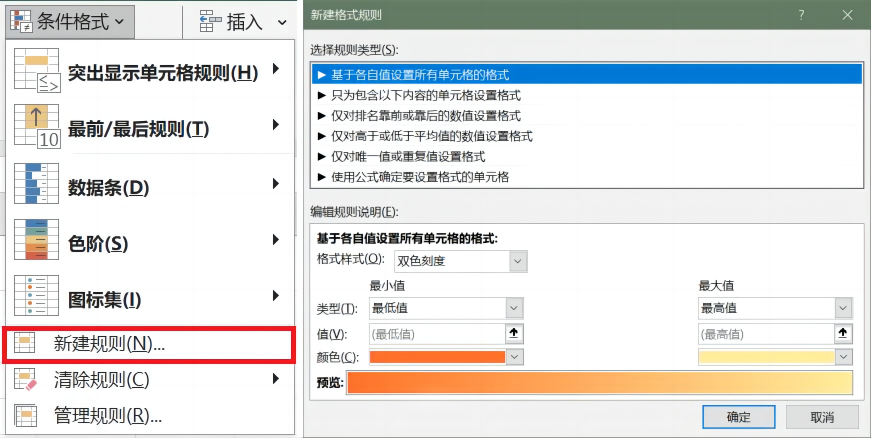The width and height of the screenshot is (871, 438).
Task: Click the 数据条 data bars icon
Action: coord(36,185)
